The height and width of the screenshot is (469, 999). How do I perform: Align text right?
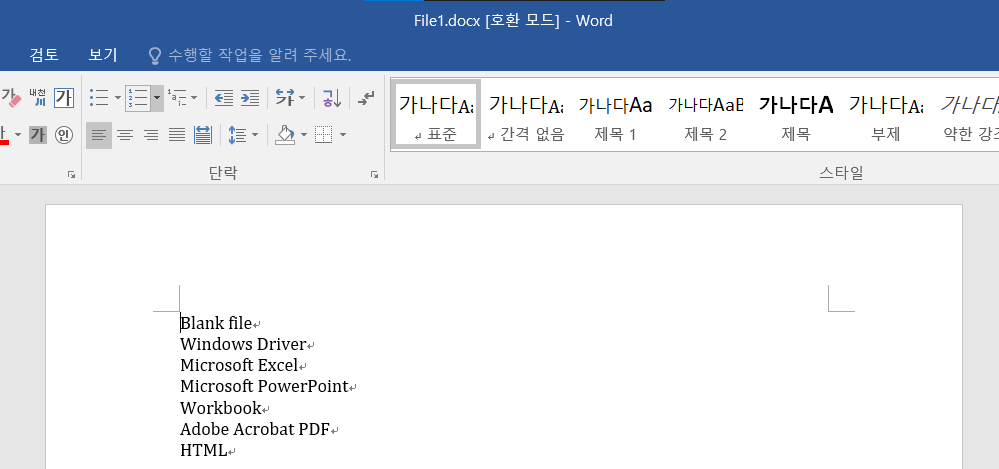151,134
